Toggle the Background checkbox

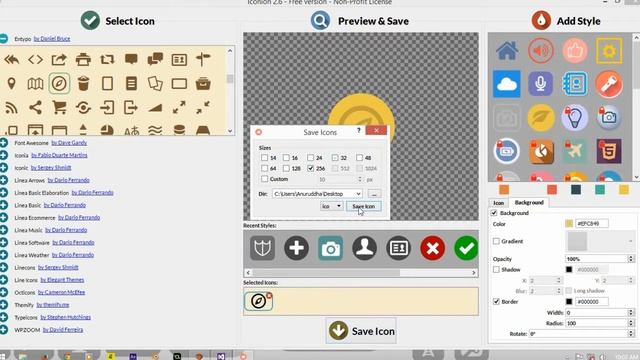[494, 213]
